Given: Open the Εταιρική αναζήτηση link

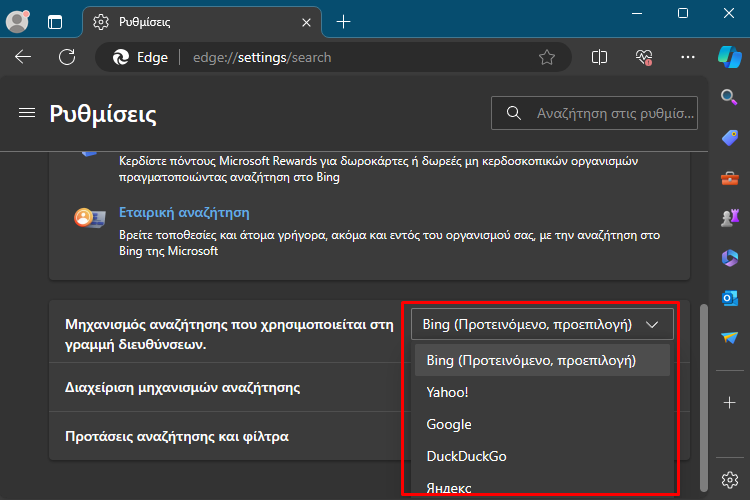Looking at the screenshot, I should (x=184, y=212).
